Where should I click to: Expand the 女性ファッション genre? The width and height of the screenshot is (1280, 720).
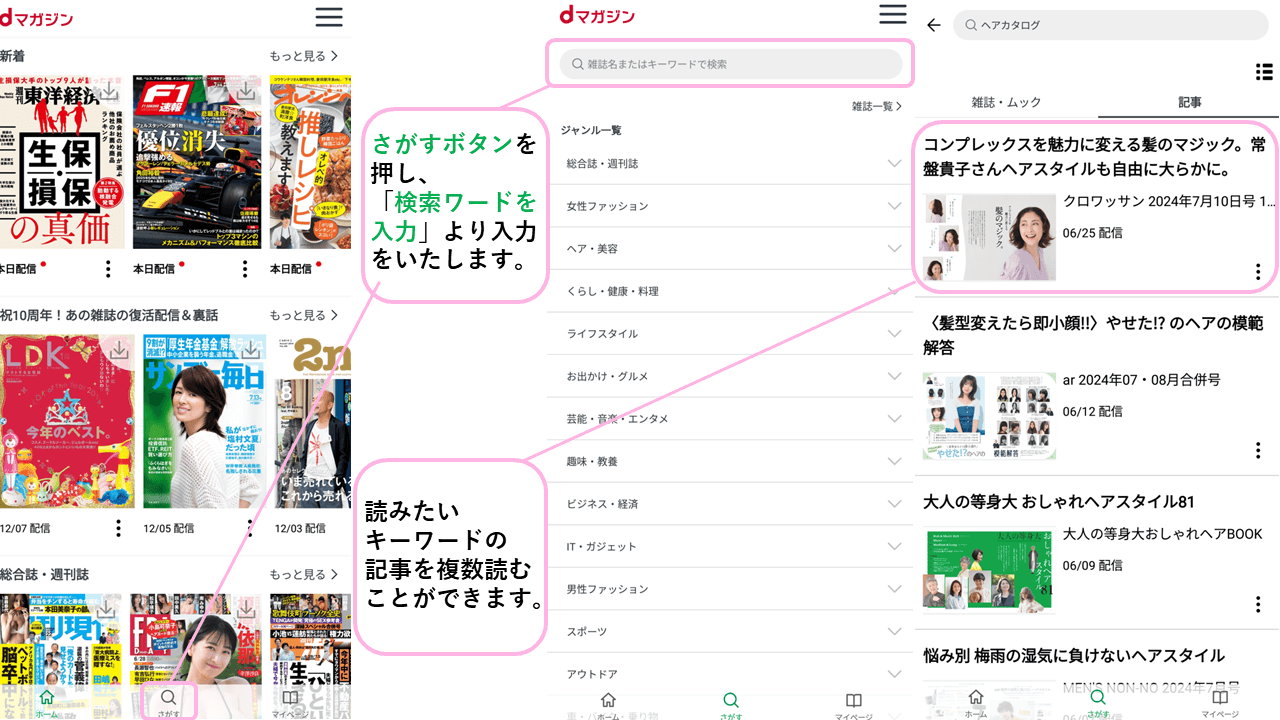point(895,206)
